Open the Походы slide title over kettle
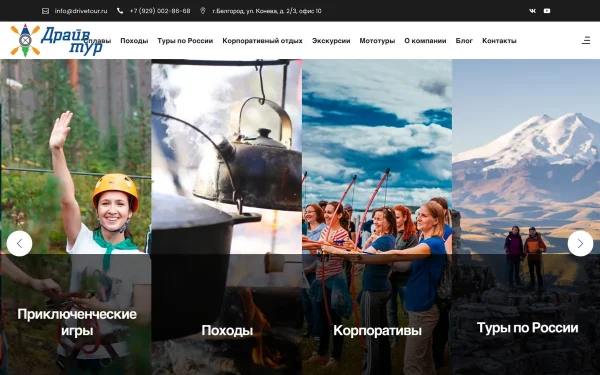This screenshot has height=375, width=600. coord(227,330)
